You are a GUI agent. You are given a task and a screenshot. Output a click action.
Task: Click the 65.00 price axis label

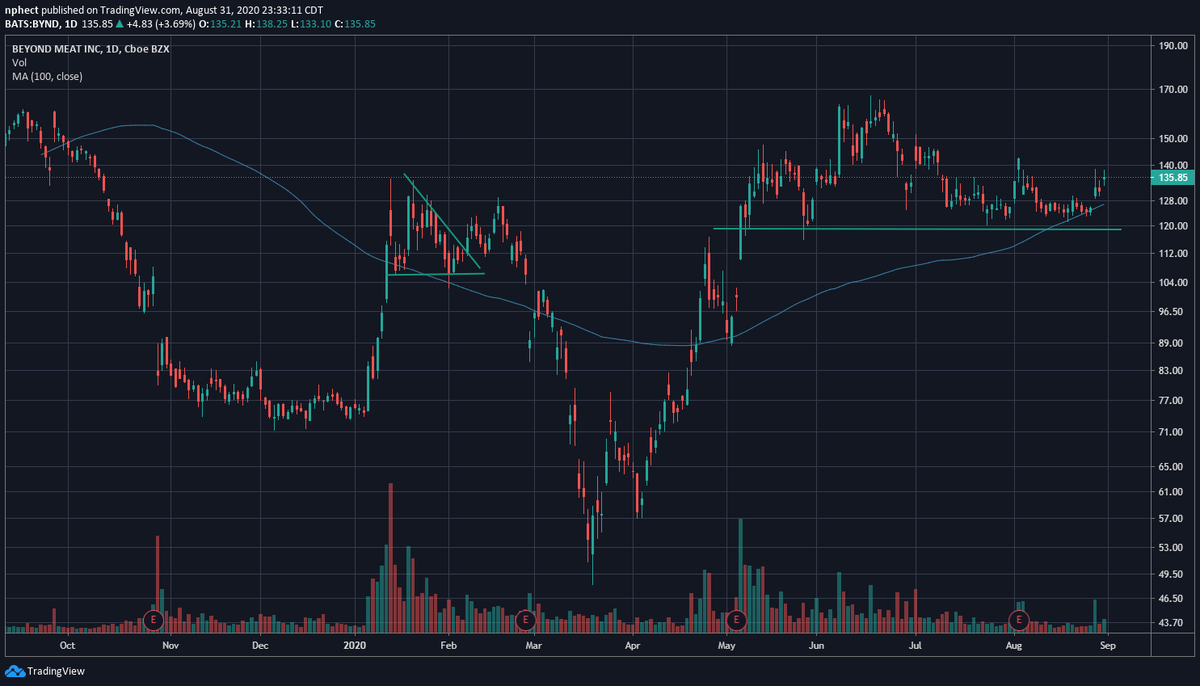[1171, 467]
